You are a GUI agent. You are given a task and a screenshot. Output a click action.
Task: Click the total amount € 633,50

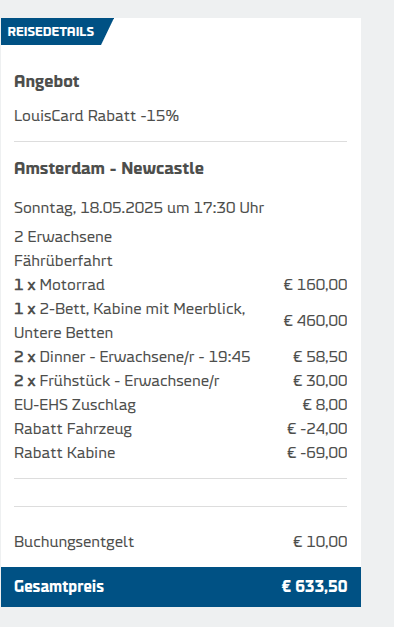314,587
